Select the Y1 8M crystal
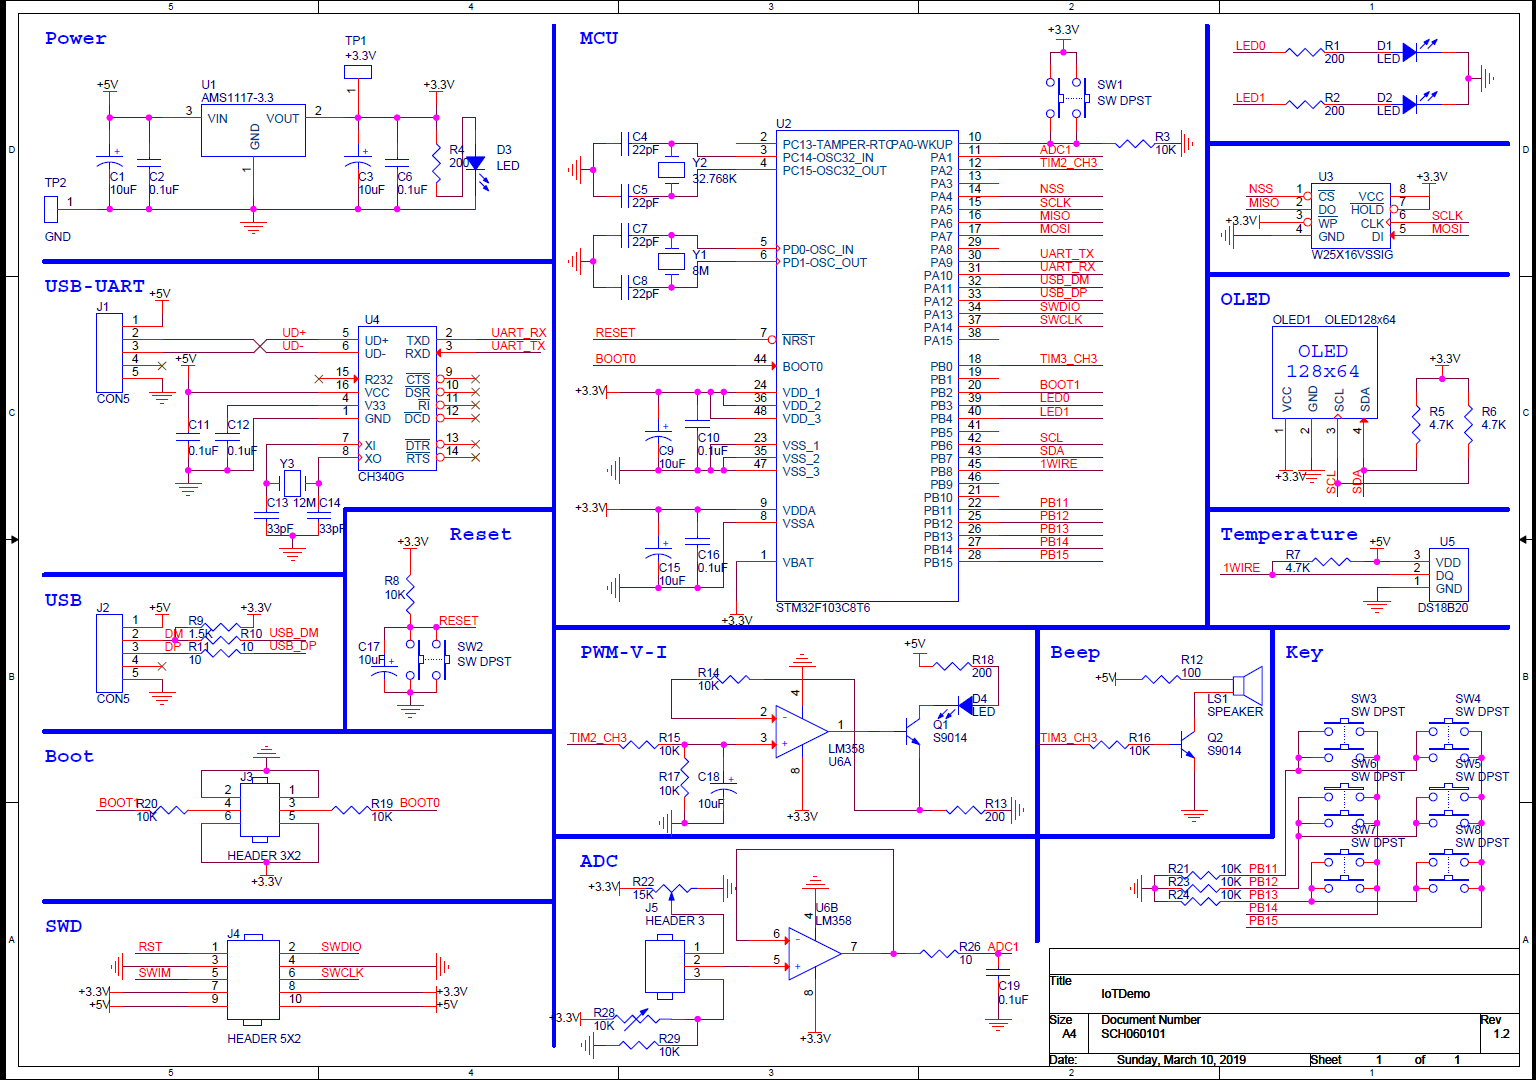This screenshot has width=1536, height=1080. point(671,262)
